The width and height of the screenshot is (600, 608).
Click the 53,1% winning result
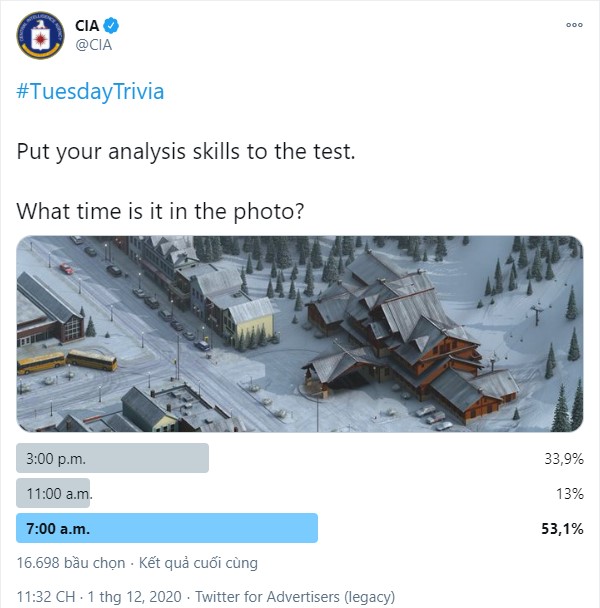(563, 529)
